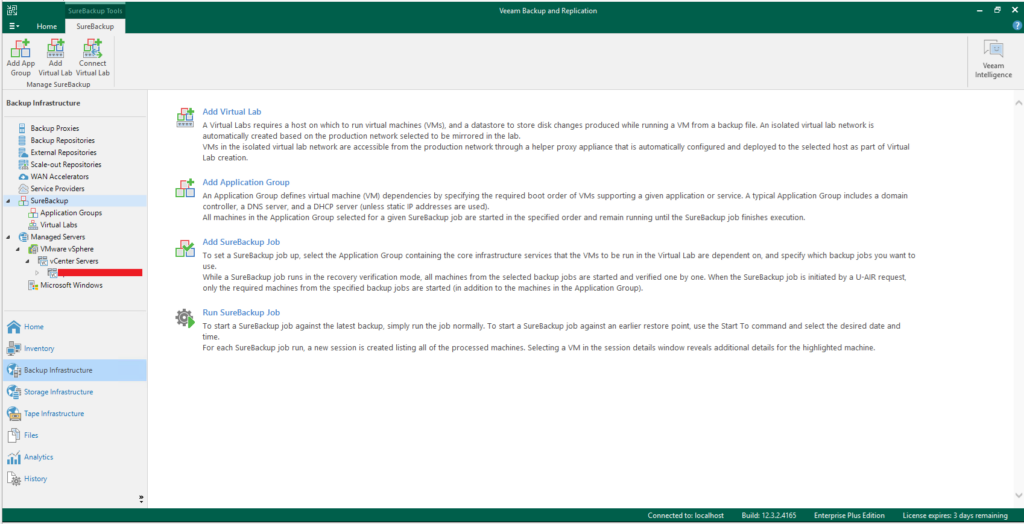Collapse the Managed Servers tree node
Screen dimensions: 1024x524
point(10,237)
